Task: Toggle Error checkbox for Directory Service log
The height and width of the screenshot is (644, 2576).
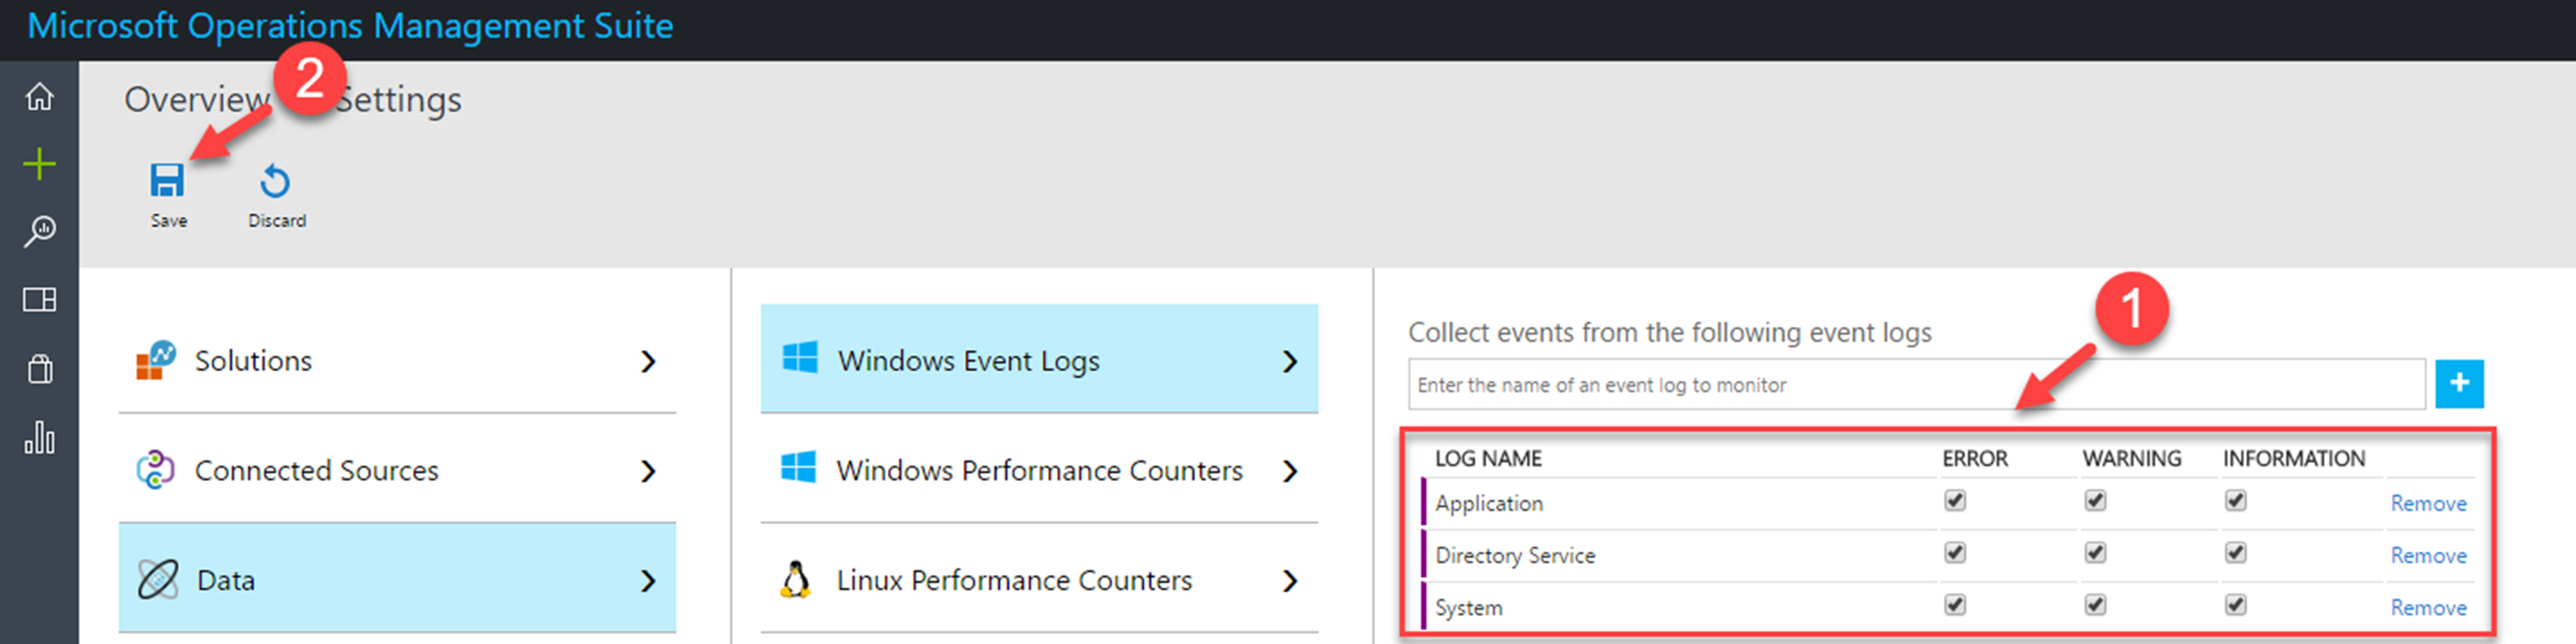Action: [x=1955, y=552]
